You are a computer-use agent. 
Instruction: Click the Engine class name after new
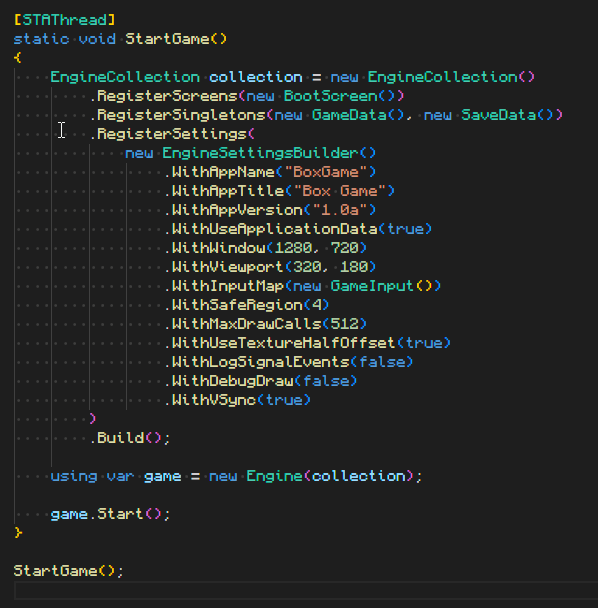point(275,476)
